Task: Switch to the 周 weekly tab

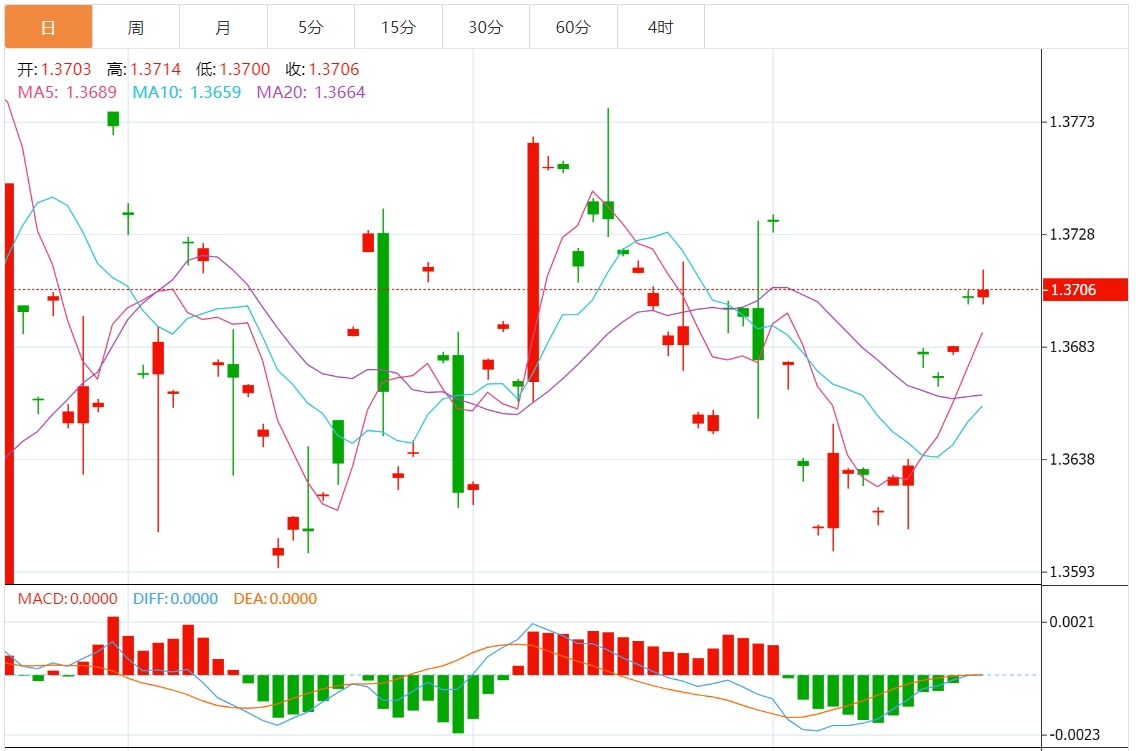Action: click(135, 27)
